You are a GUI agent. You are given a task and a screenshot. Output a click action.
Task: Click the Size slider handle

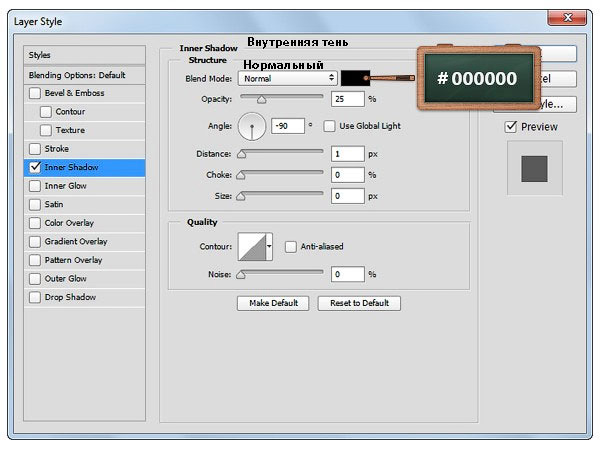point(240,196)
